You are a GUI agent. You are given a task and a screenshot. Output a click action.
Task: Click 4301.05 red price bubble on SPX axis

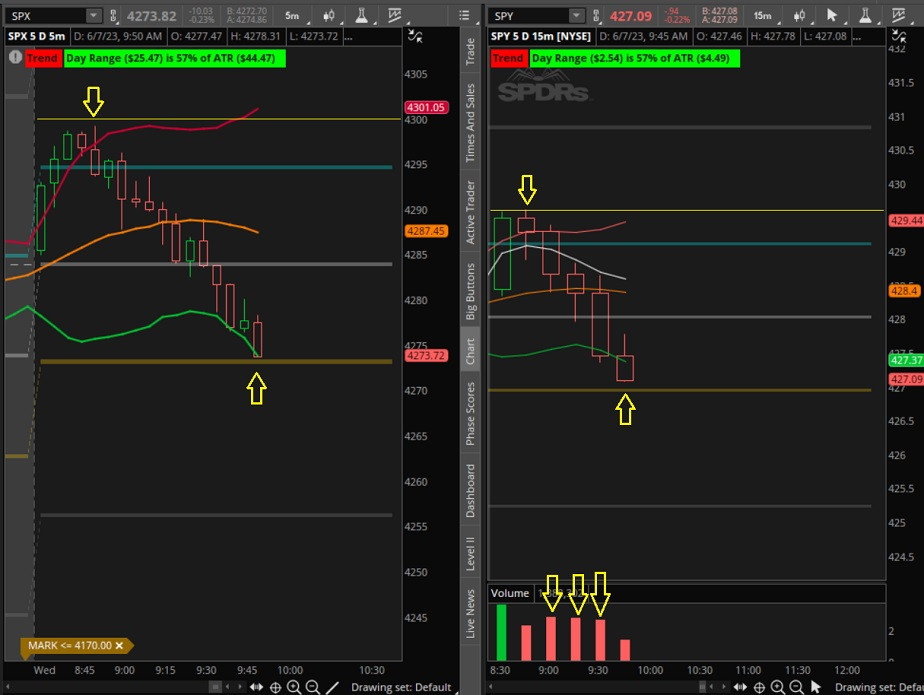426,107
